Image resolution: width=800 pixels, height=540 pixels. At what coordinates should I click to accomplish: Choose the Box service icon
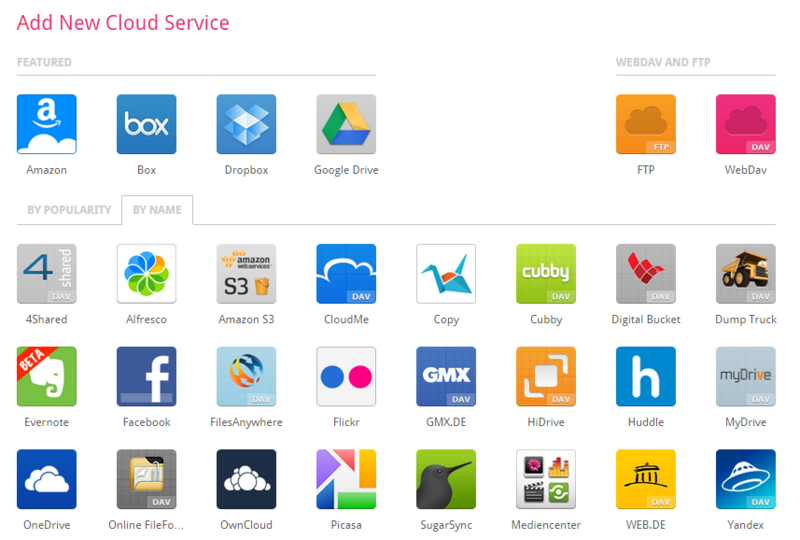(x=146, y=124)
